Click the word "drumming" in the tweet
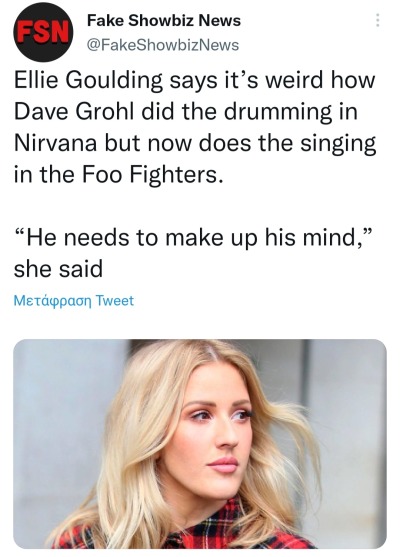400x557 pixels. click(x=277, y=112)
